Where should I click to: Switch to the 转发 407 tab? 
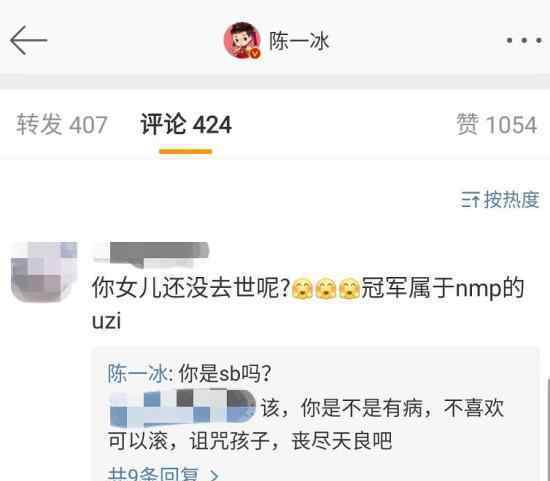(x=62, y=125)
